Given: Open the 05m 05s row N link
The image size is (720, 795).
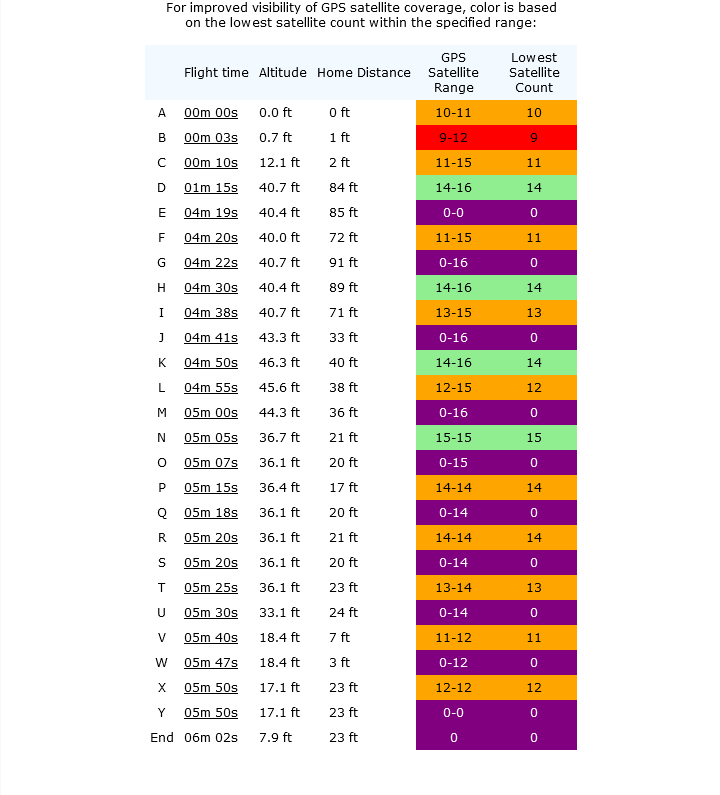Looking at the screenshot, I should [x=210, y=438].
